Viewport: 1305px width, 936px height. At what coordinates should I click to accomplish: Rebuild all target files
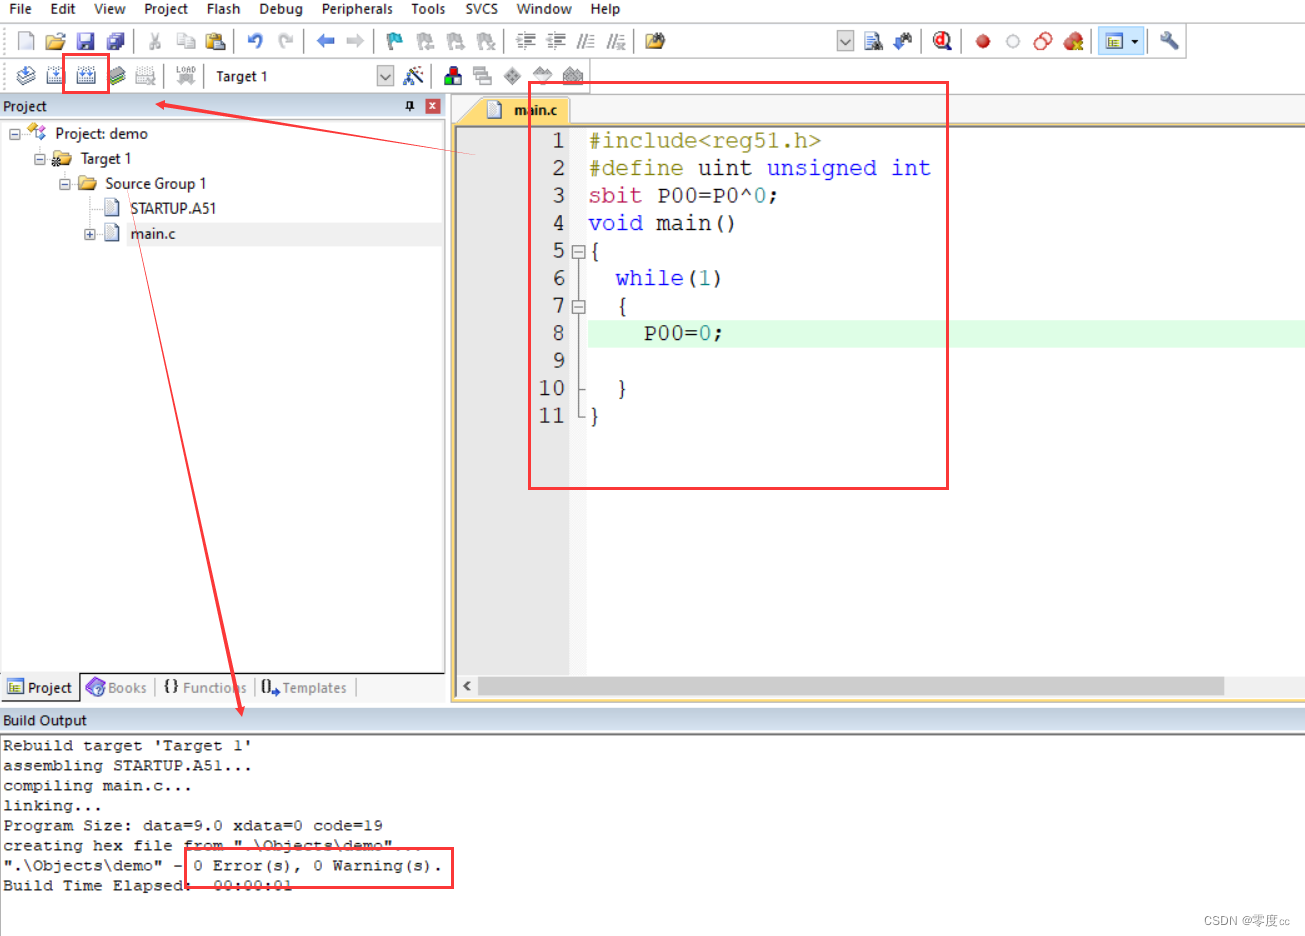pos(86,76)
